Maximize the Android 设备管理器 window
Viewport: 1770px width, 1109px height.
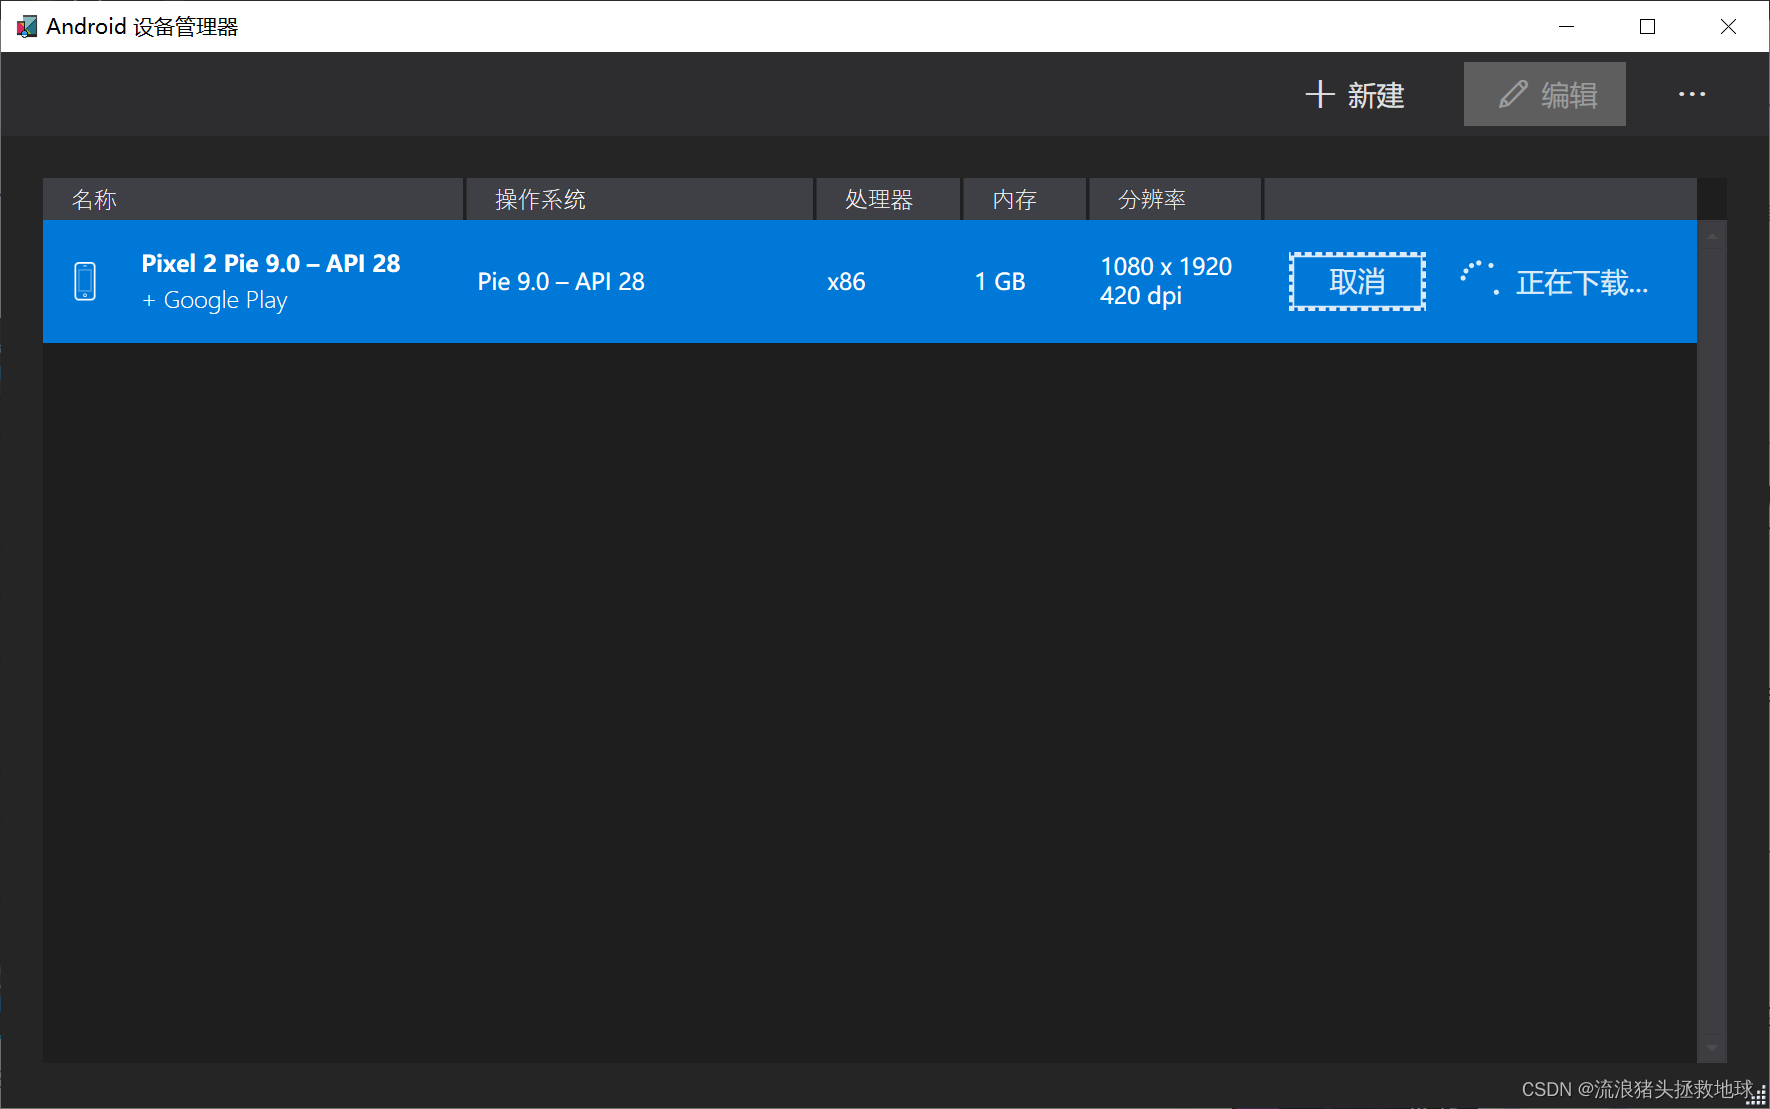1648,27
